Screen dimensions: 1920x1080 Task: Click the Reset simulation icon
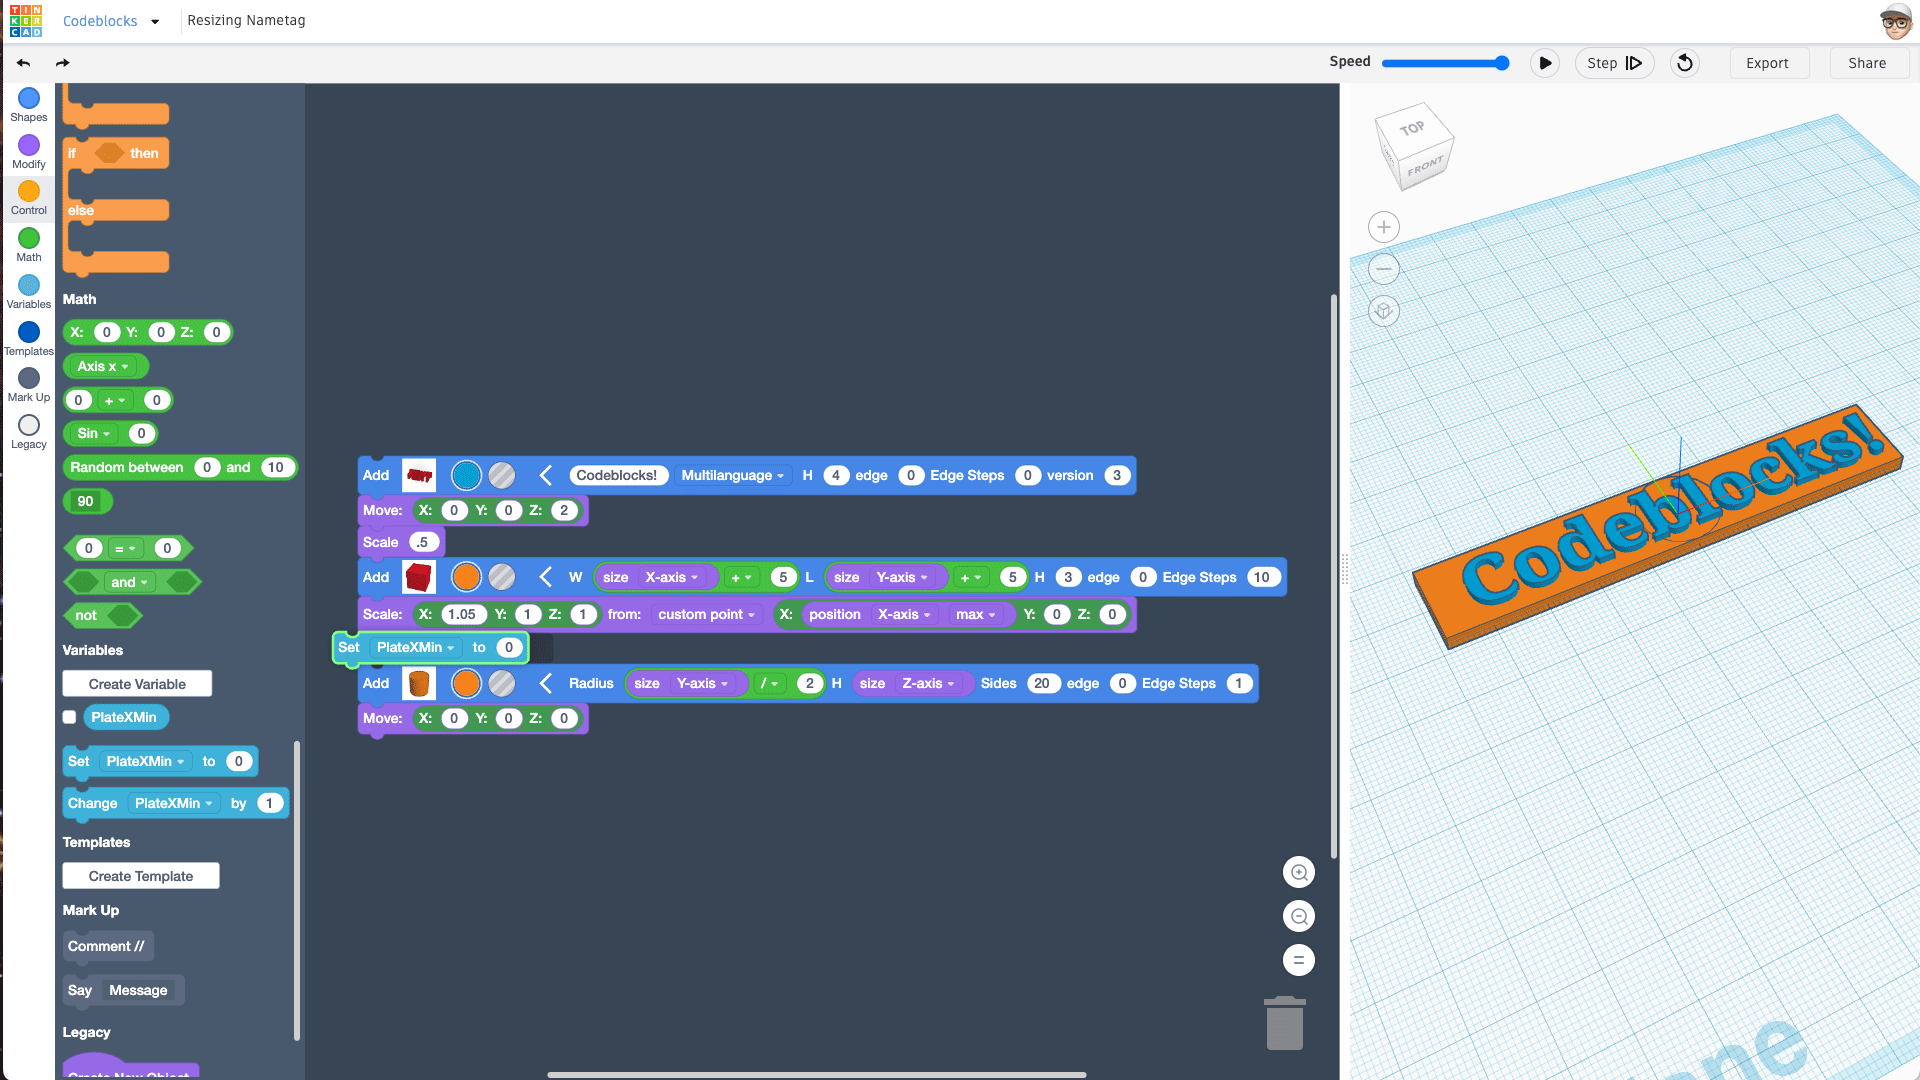click(x=1685, y=63)
